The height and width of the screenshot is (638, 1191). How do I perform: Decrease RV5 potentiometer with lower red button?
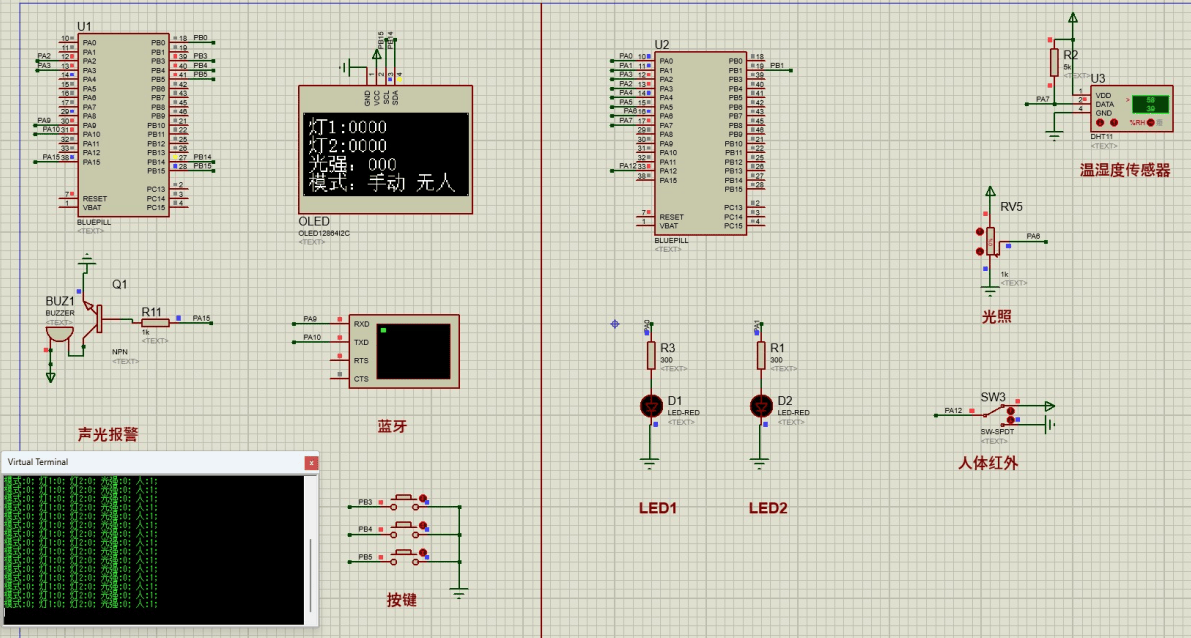(979, 250)
